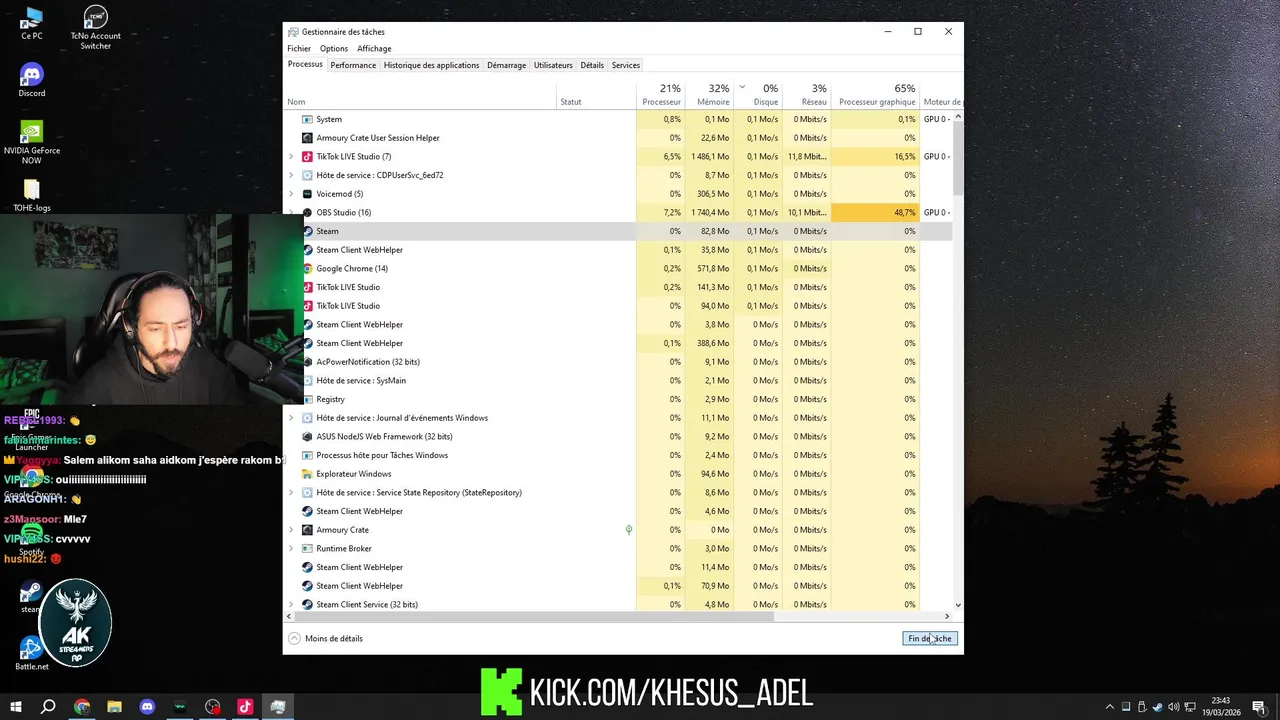The image size is (1280, 720).
Task: Click the taskbar clock showing 23:43
Action: coord(1220,707)
